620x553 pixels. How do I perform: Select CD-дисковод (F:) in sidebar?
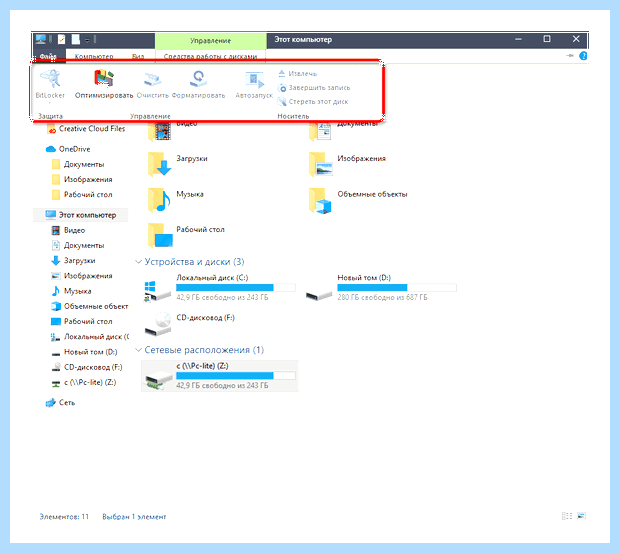pos(87,367)
